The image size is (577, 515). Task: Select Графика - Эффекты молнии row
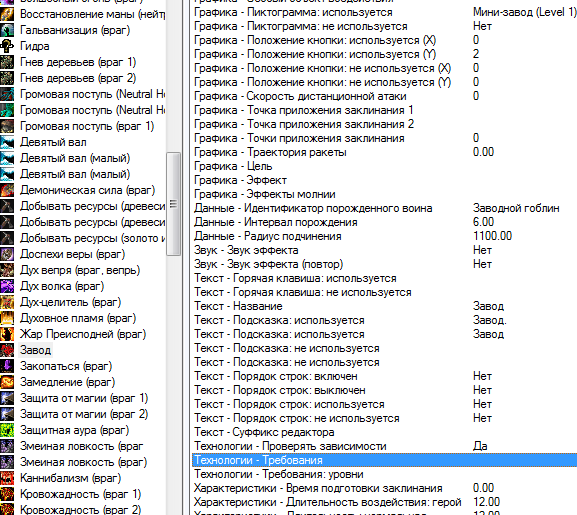click(x=385, y=194)
